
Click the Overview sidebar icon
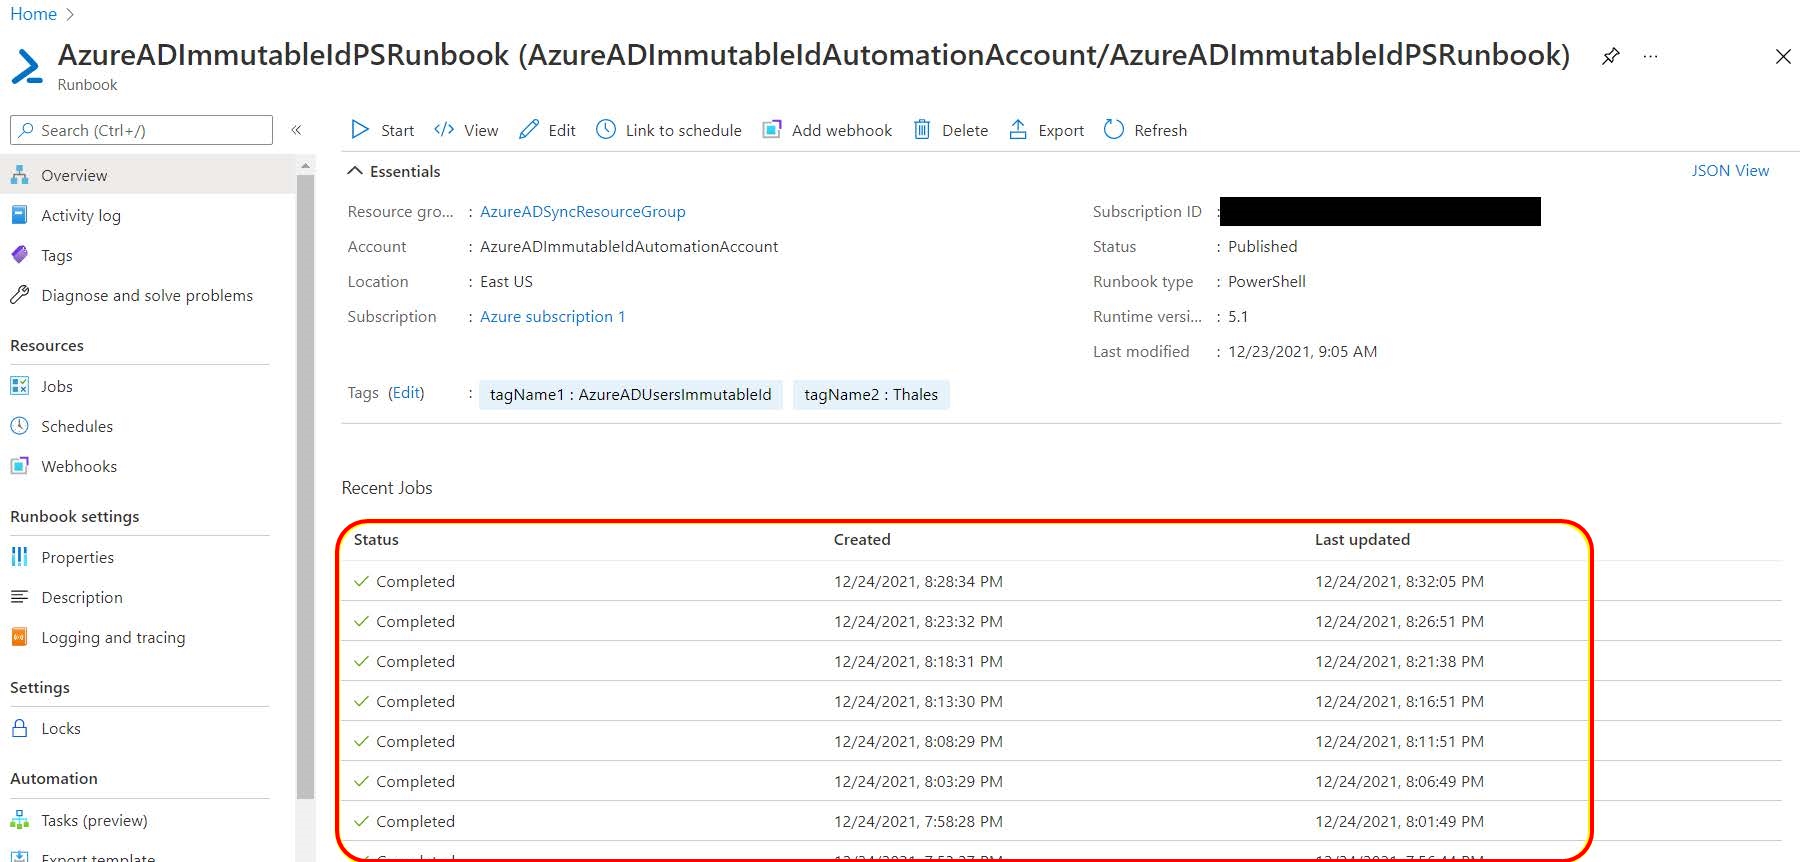[19, 175]
